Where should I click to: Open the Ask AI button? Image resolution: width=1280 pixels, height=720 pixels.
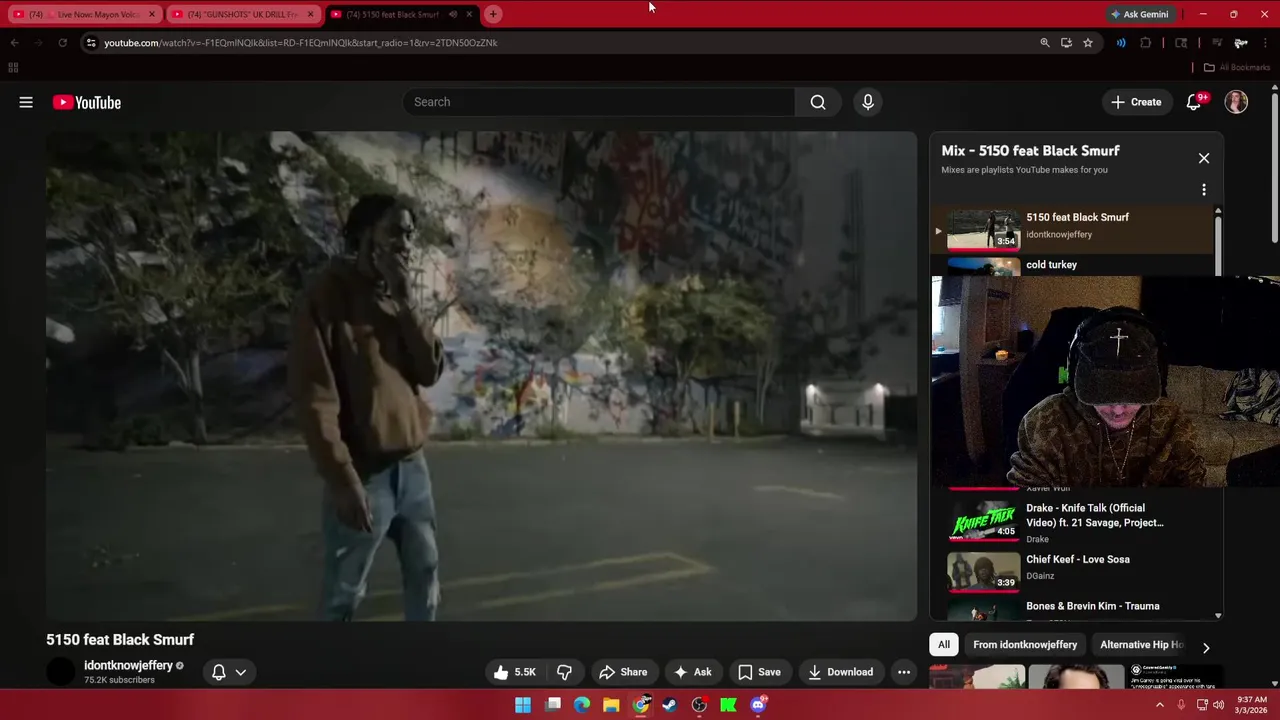pyautogui.click(x=692, y=672)
